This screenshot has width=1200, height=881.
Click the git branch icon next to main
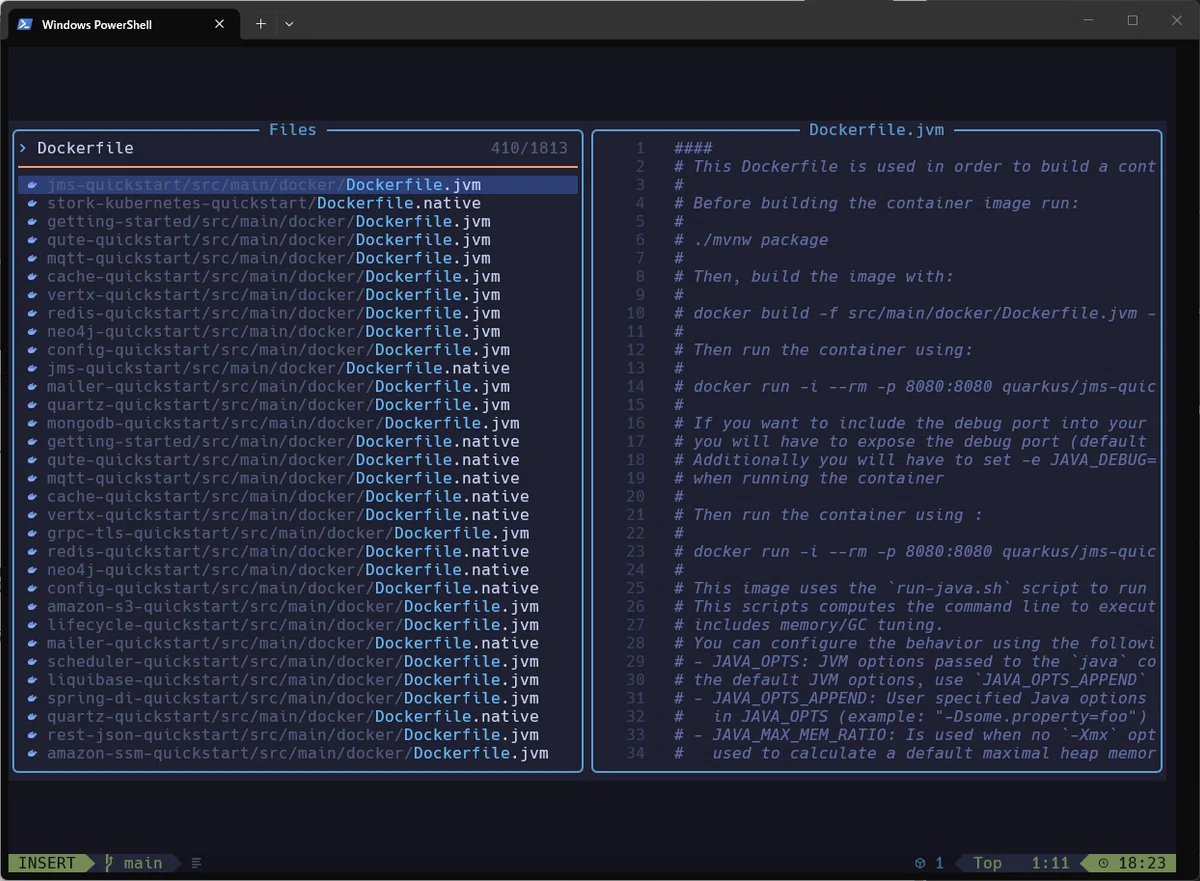coord(109,863)
